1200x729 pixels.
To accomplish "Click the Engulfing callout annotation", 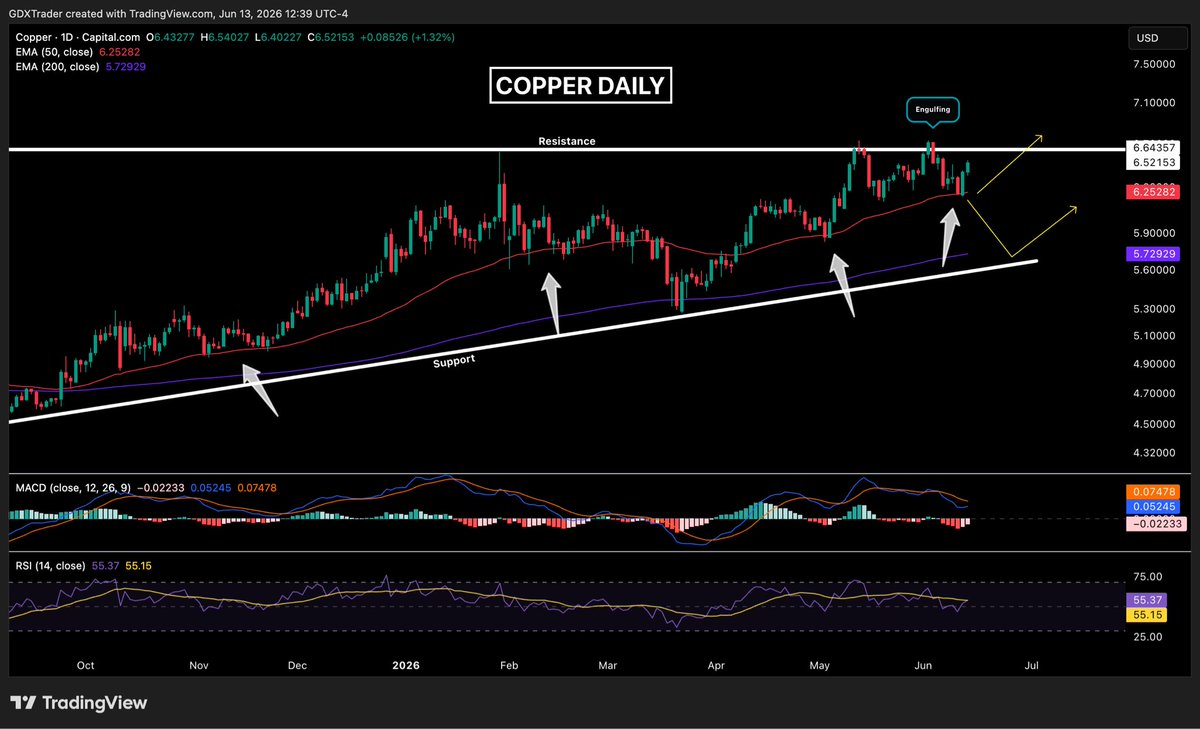I will [x=932, y=109].
